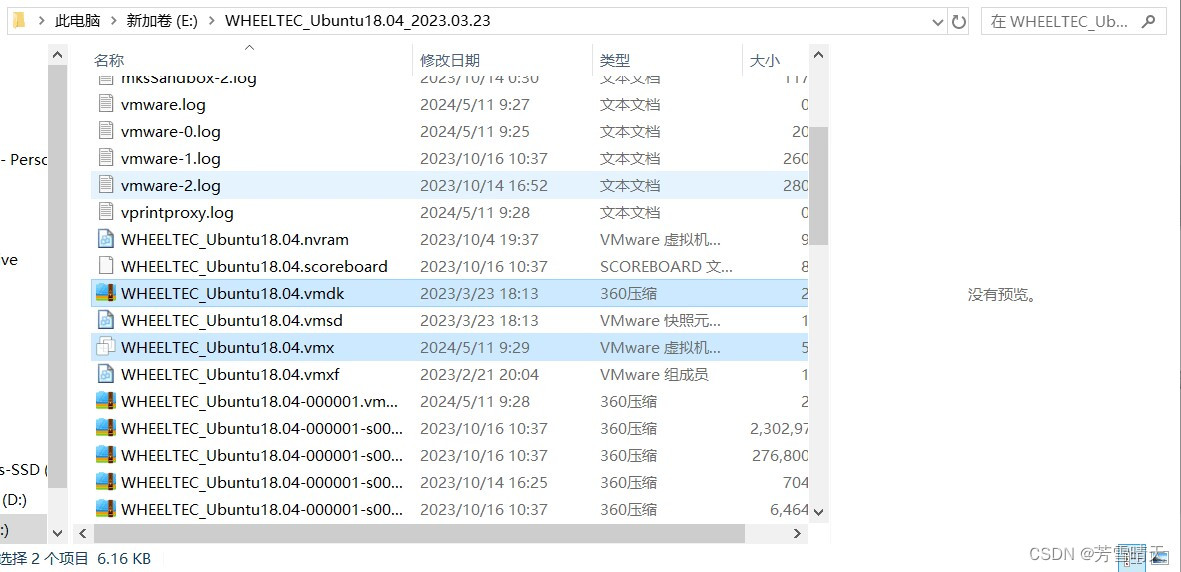The image size is (1181, 572).
Task: Click file list horizontal scrollbar right arrow
Action: pyautogui.click(x=798, y=534)
